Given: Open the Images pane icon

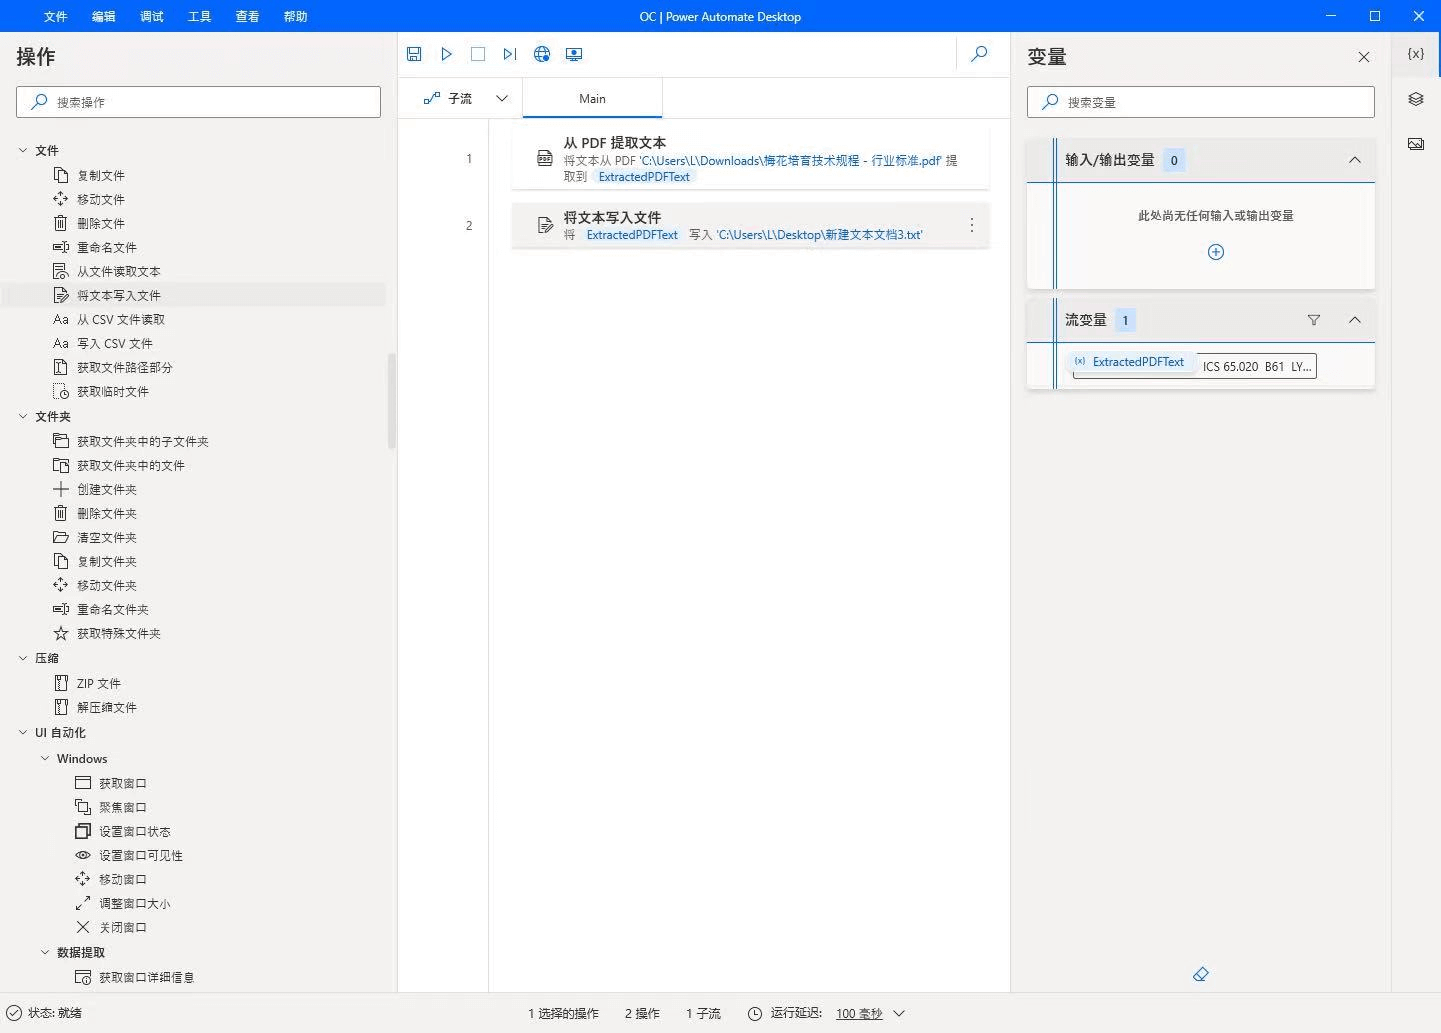Looking at the screenshot, I should [x=1416, y=144].
